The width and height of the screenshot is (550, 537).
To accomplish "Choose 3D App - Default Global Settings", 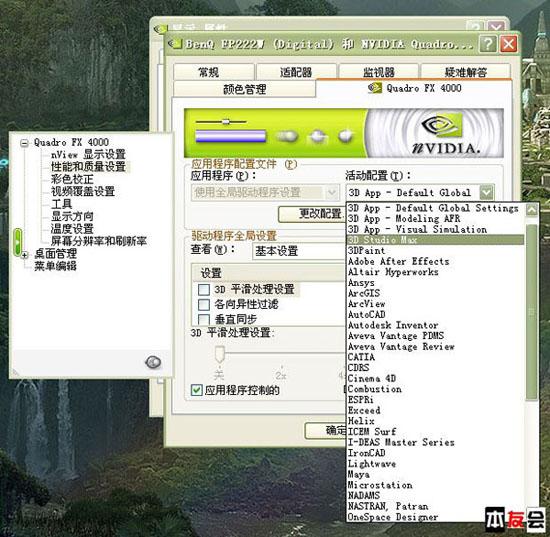I will pos(436,208).
